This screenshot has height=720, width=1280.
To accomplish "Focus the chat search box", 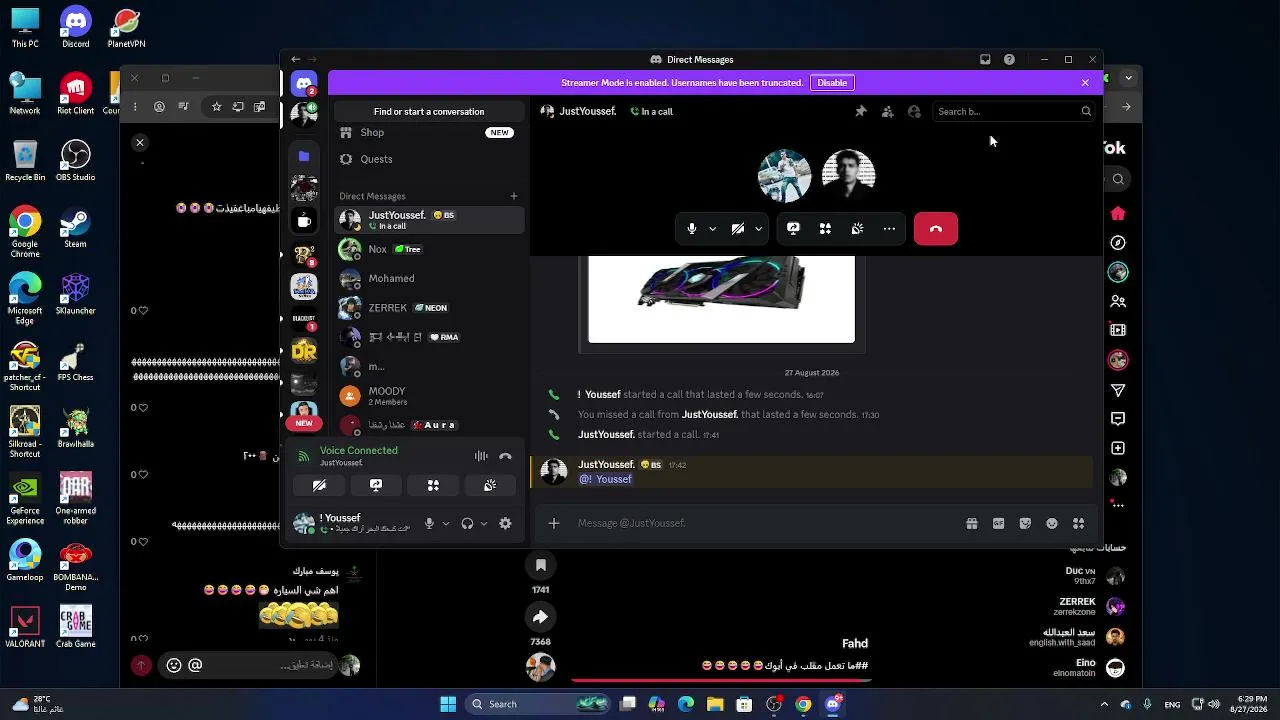I will coord(1013,112).
